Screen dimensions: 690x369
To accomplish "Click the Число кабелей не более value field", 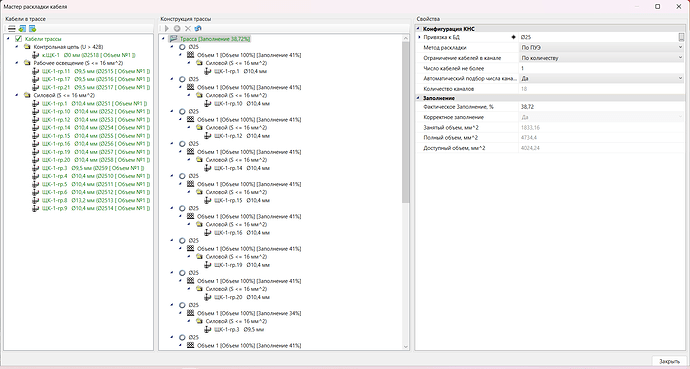I will coord(601,68).
